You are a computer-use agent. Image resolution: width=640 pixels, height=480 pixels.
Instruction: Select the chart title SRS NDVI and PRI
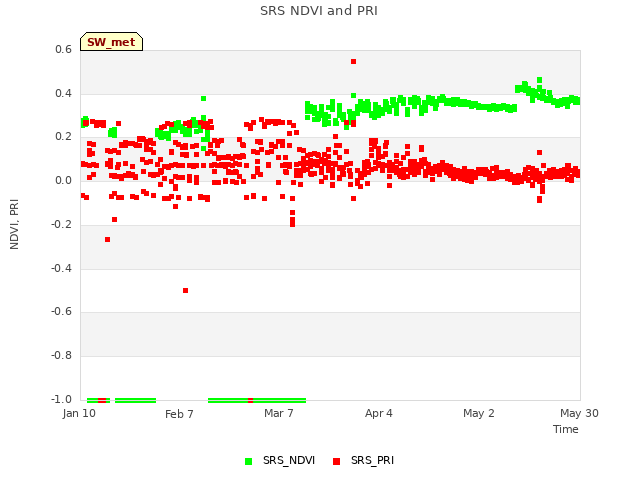(x=319, y=11)
